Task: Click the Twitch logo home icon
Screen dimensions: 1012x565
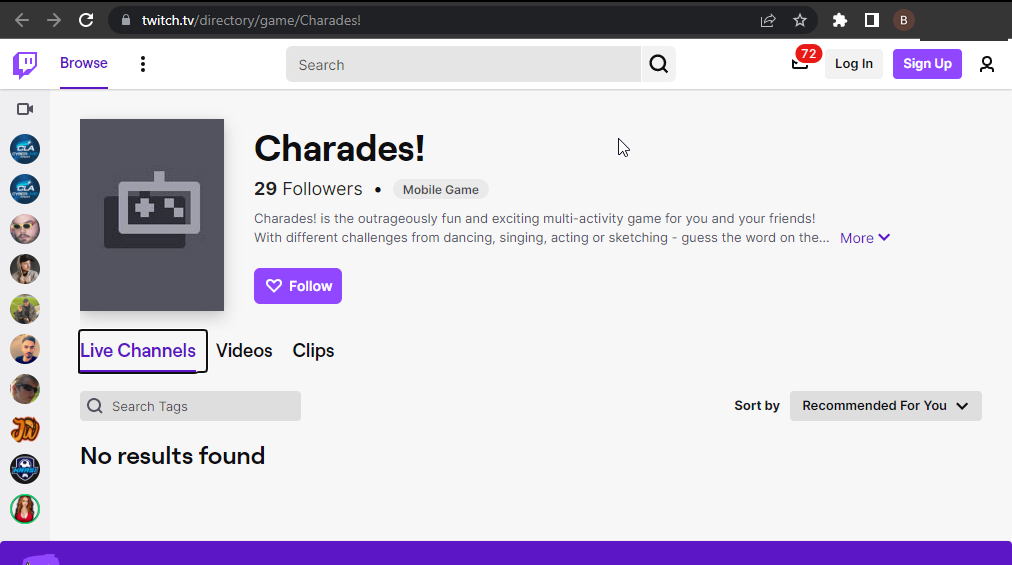Action: pos(25,65)
